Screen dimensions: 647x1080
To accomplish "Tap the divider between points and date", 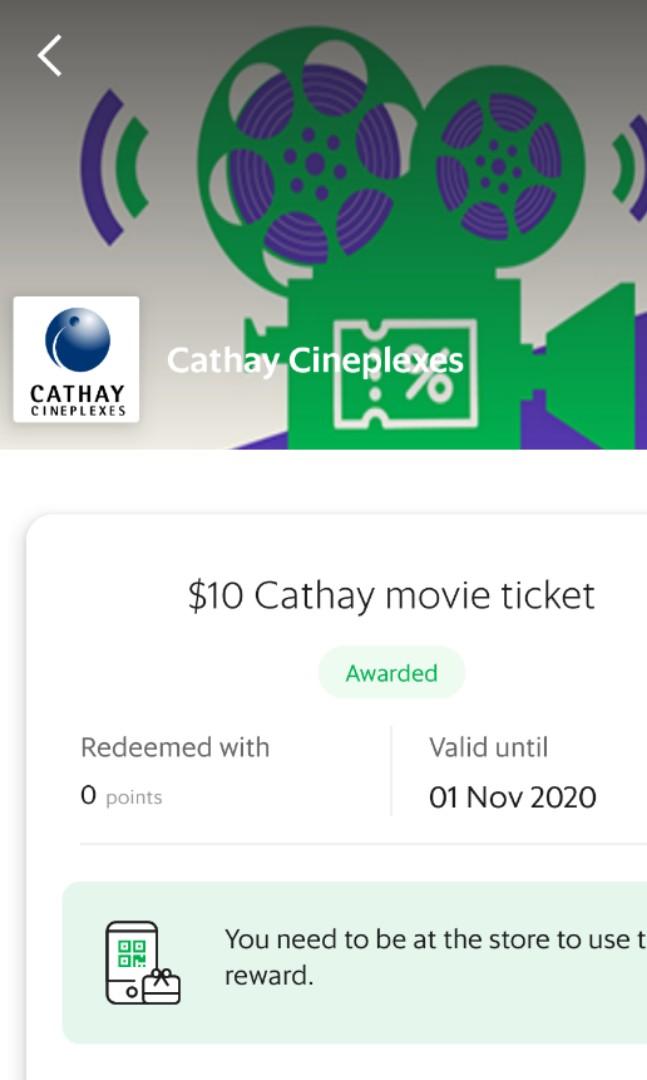I will click(391, 771).
